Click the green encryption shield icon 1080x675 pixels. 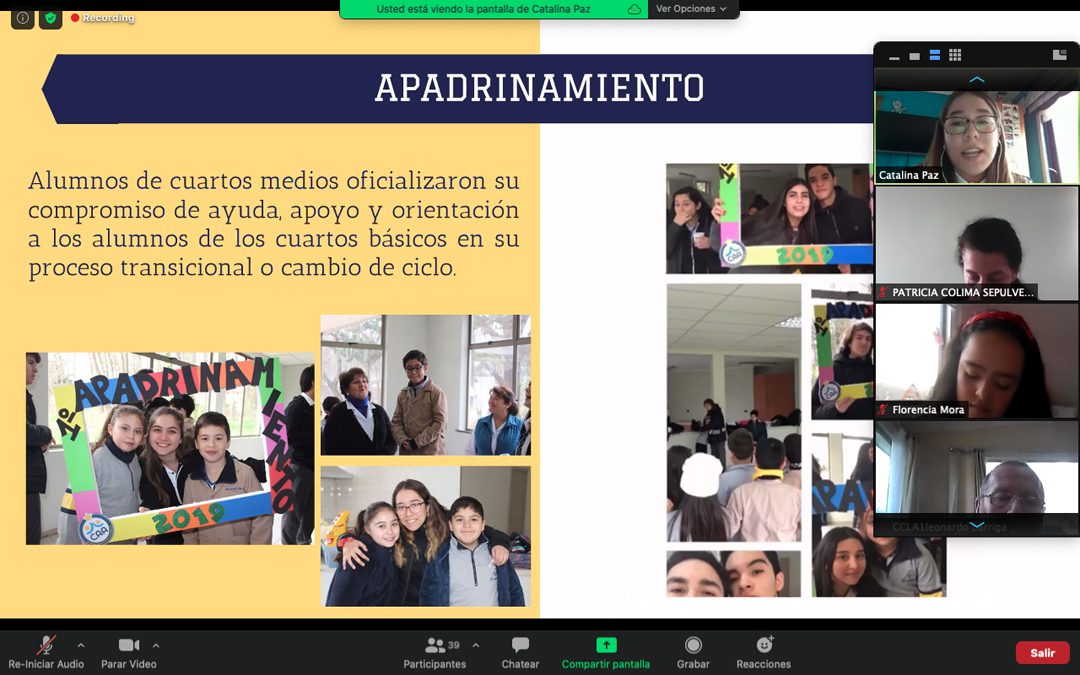[x=50, y=18]
